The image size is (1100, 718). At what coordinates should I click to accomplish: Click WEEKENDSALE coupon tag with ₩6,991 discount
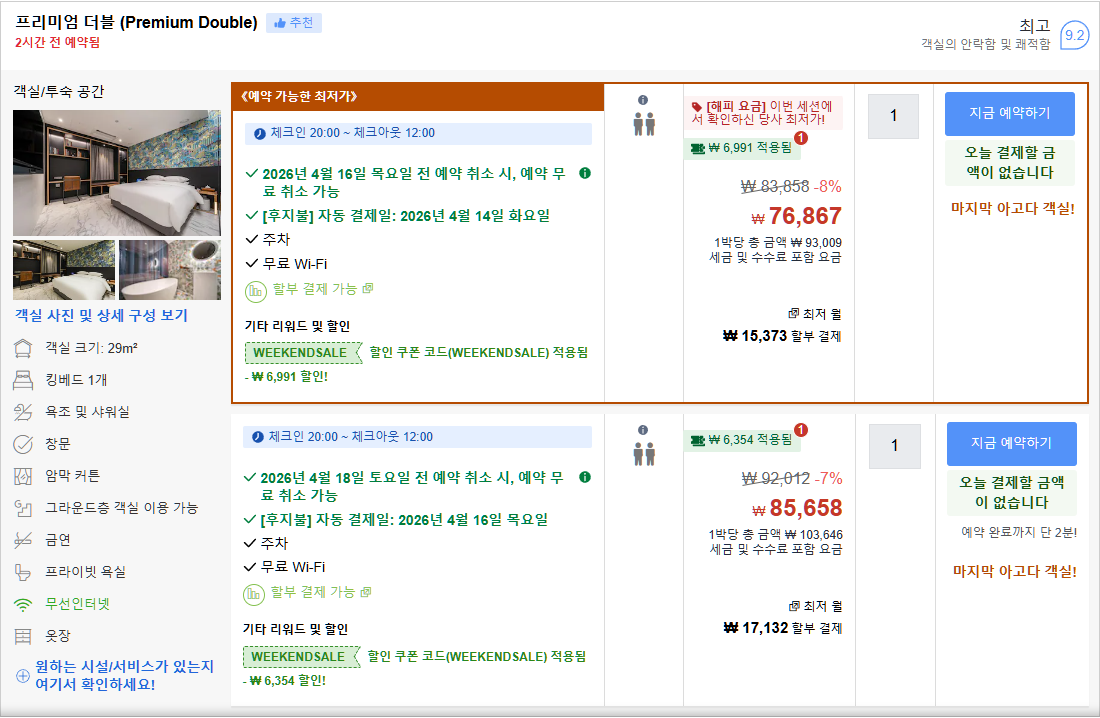click(x=303, y=352)
